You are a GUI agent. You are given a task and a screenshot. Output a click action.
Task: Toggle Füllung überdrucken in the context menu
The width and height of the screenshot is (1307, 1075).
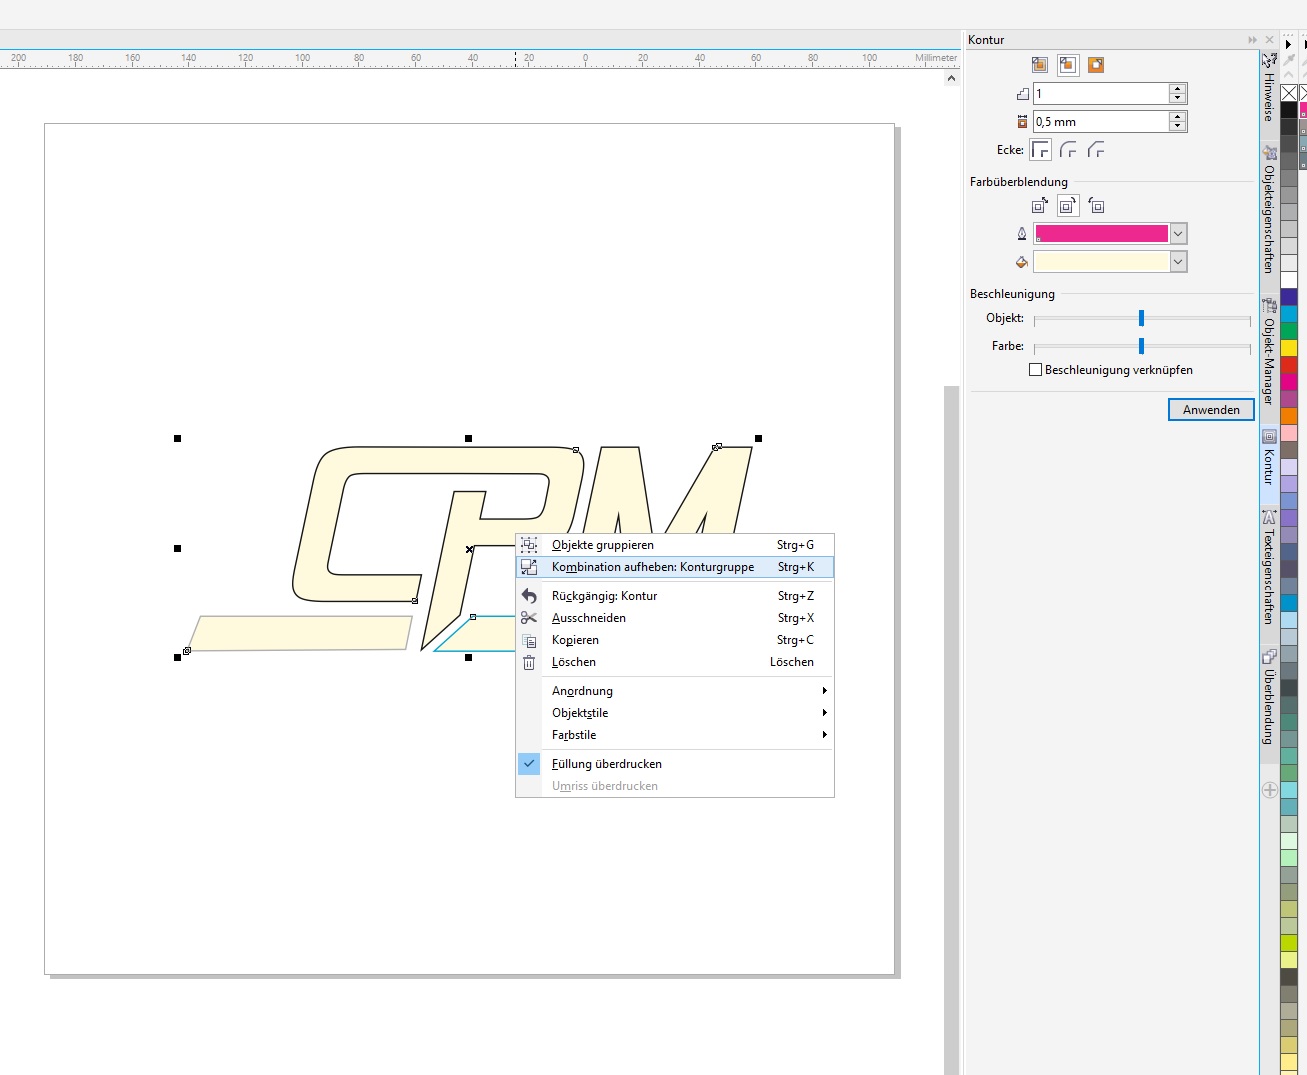pyautogui.click(x=675, y=764)
